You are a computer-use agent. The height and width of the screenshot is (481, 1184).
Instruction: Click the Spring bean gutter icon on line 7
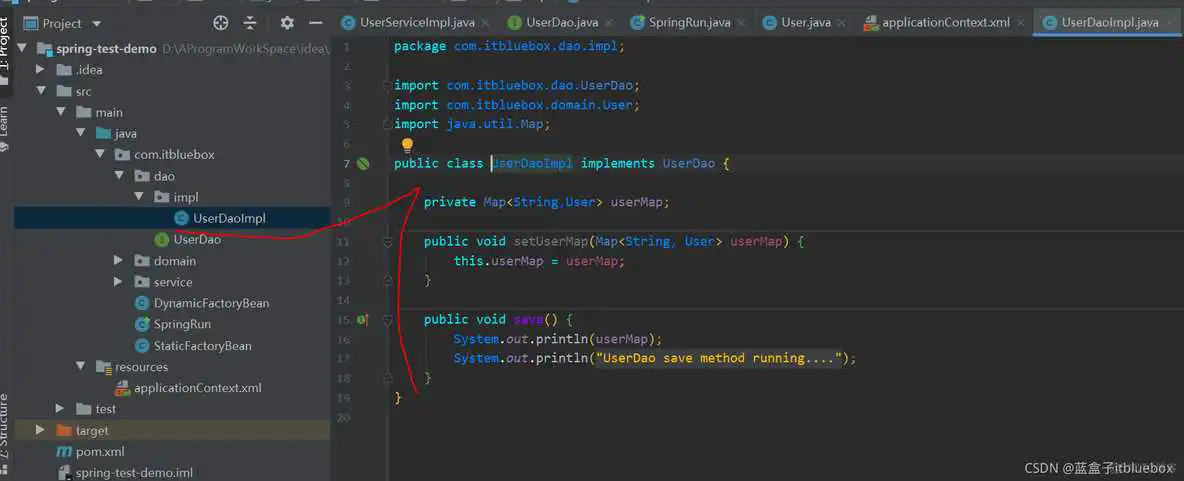(x=364, y=163)
